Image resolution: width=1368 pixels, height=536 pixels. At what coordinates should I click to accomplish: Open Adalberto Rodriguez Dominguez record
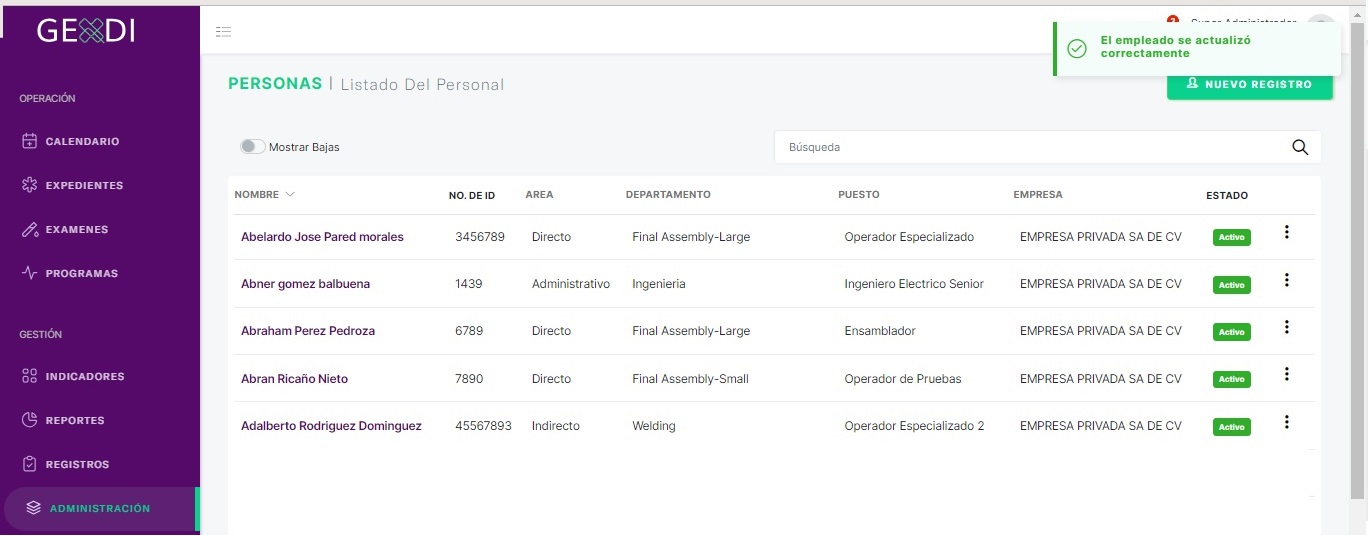(331, 426)
